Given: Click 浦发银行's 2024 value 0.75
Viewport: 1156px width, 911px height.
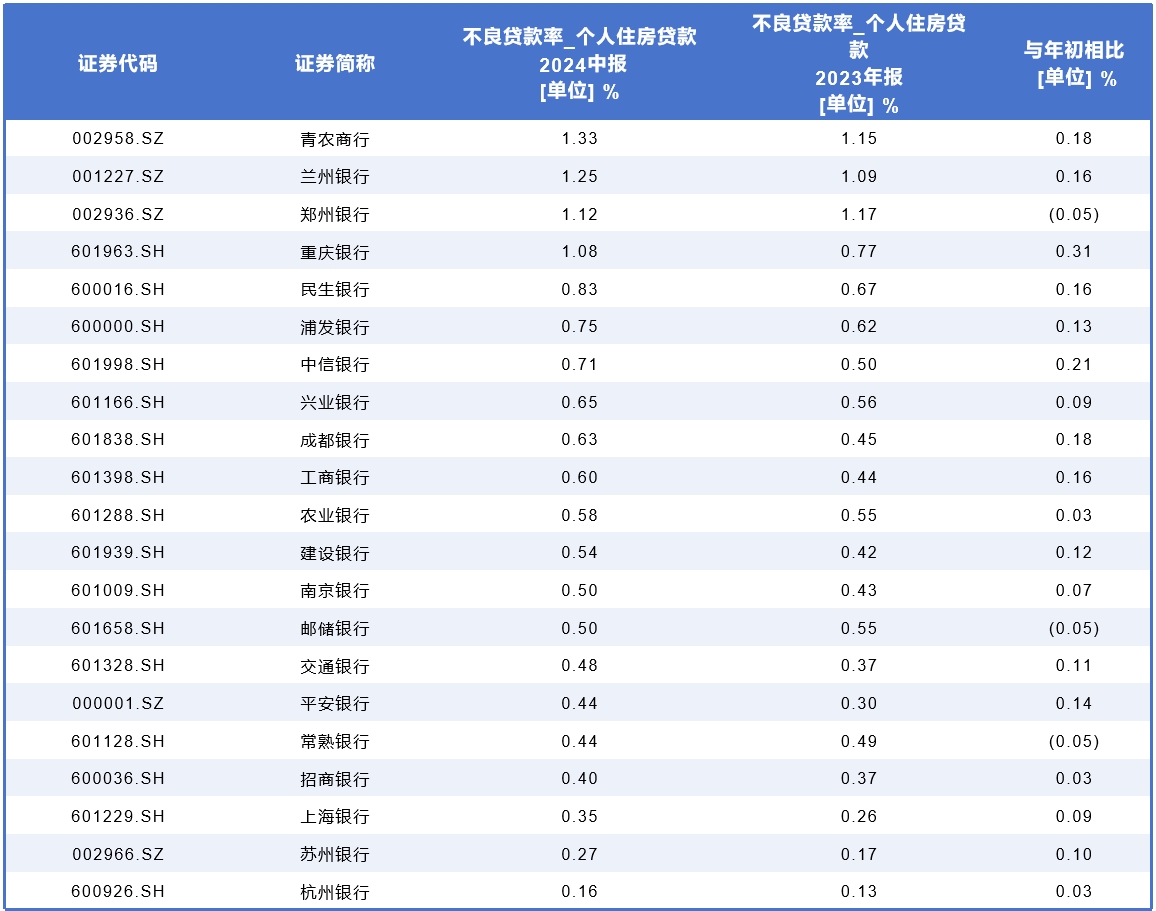Looking at the screenshot, I should [x=579, y=327].
